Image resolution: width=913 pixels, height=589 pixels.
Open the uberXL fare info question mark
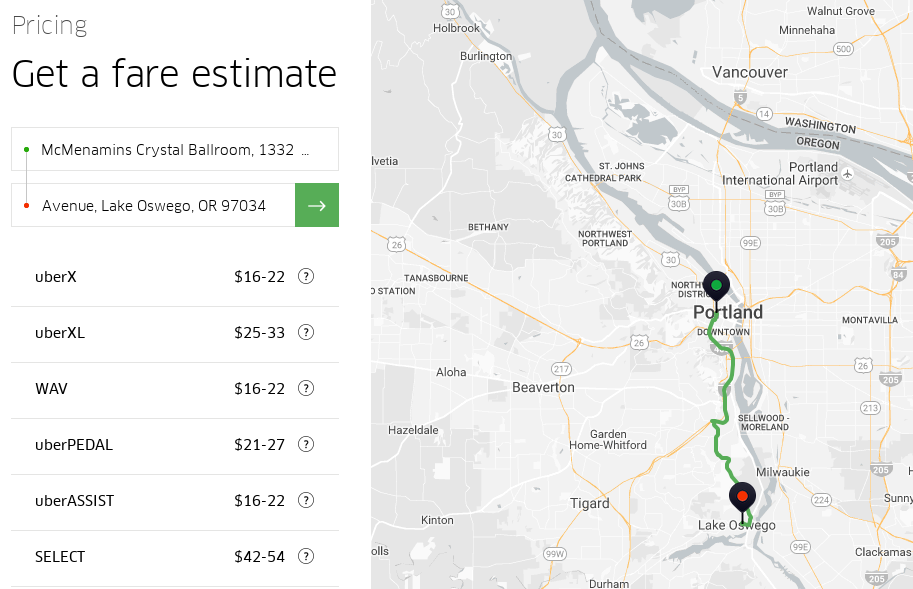306,332
